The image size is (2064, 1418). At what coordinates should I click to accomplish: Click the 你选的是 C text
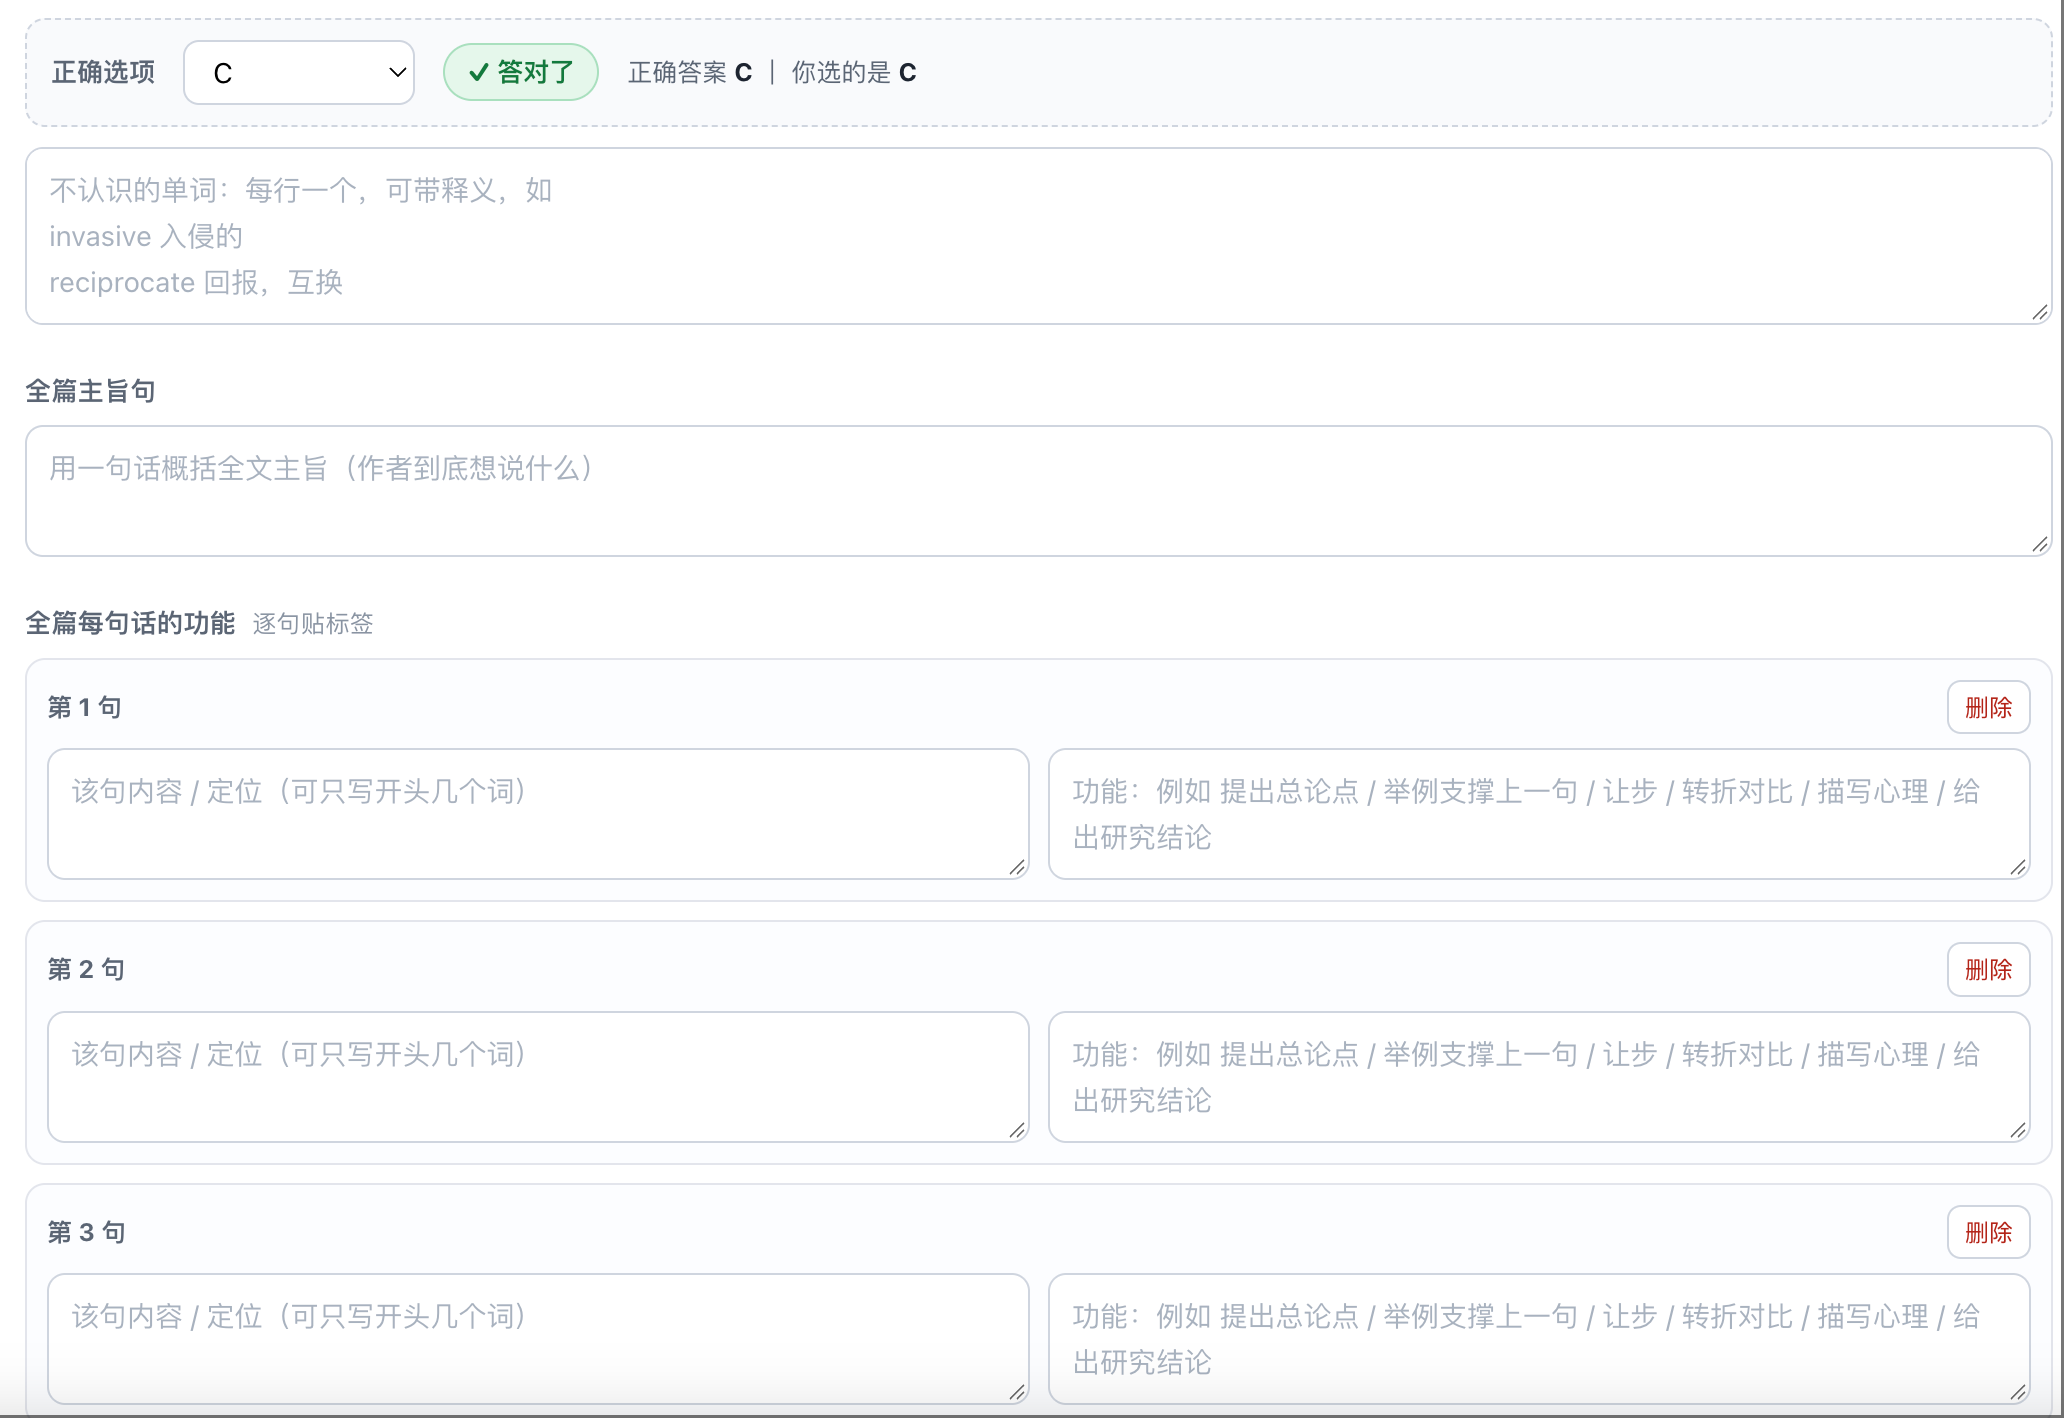[854, 73]
